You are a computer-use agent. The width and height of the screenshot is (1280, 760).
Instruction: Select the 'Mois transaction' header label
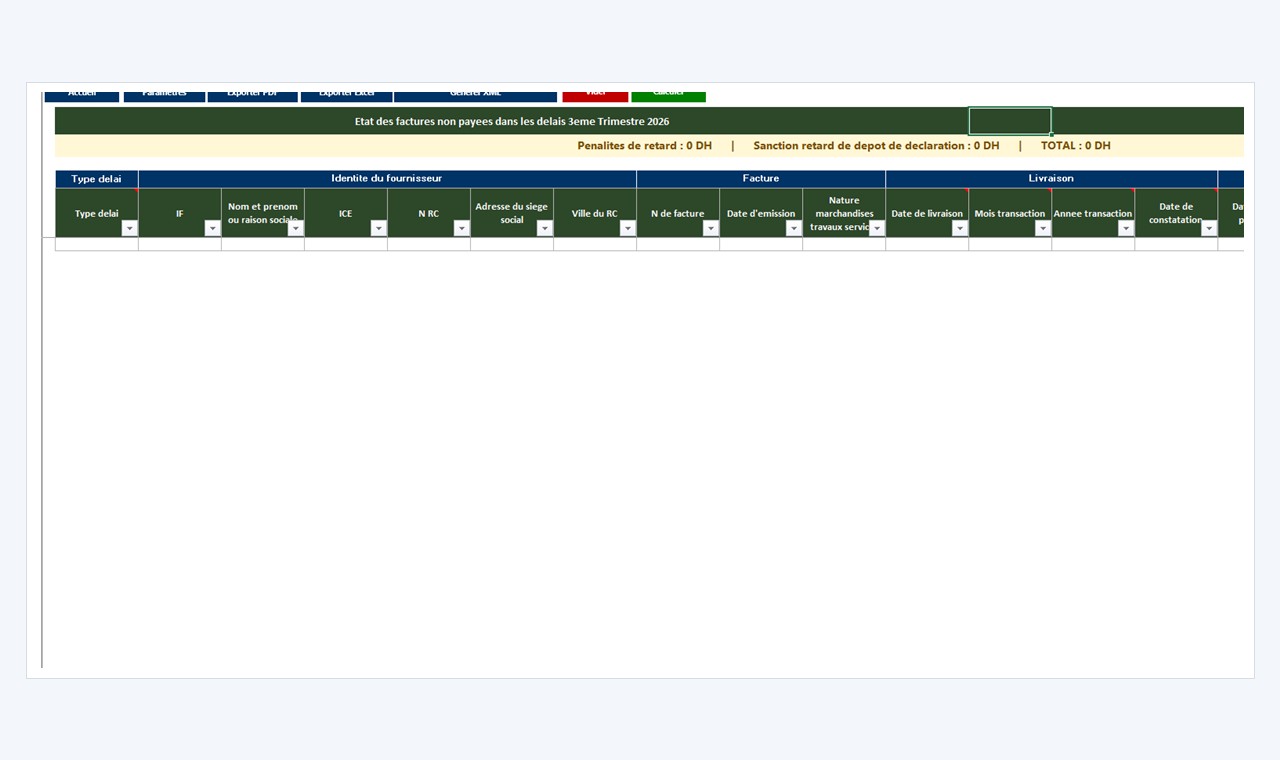click(1010, 213)
